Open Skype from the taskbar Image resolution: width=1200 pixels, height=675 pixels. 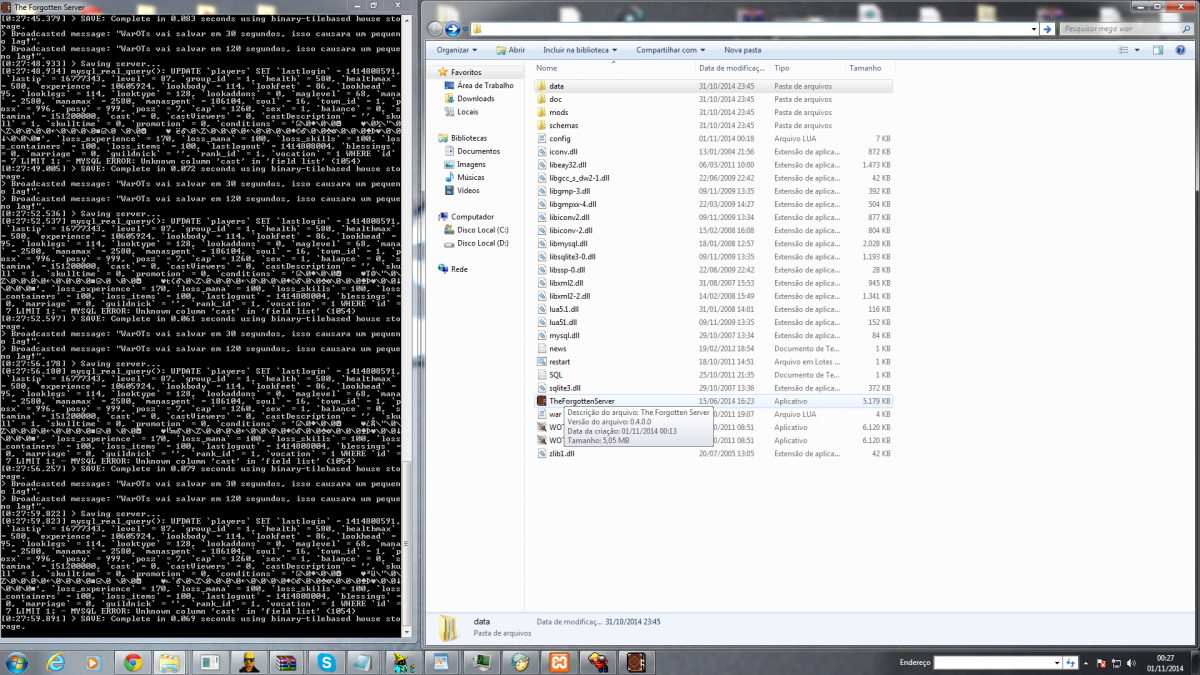click(x=326, y=662)
